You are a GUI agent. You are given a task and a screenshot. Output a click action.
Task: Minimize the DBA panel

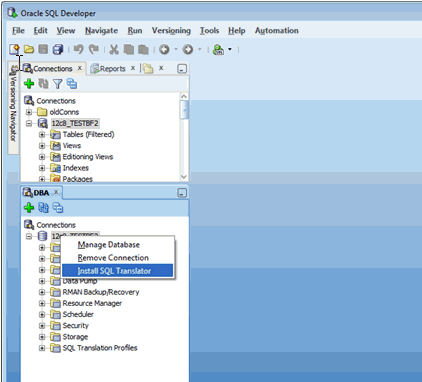pyautogui.click(x=182, y=193)
